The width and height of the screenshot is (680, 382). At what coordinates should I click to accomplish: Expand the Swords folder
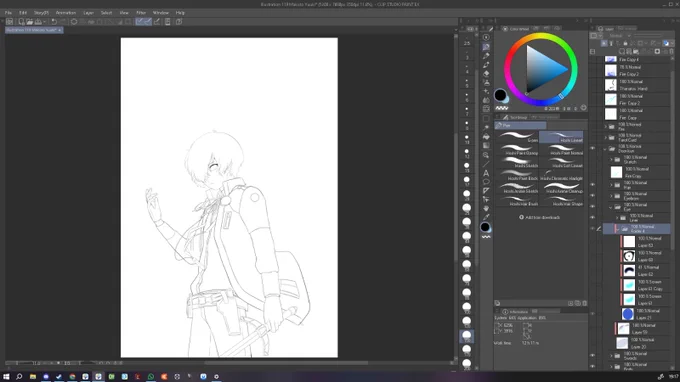click(x=611, y=356)
